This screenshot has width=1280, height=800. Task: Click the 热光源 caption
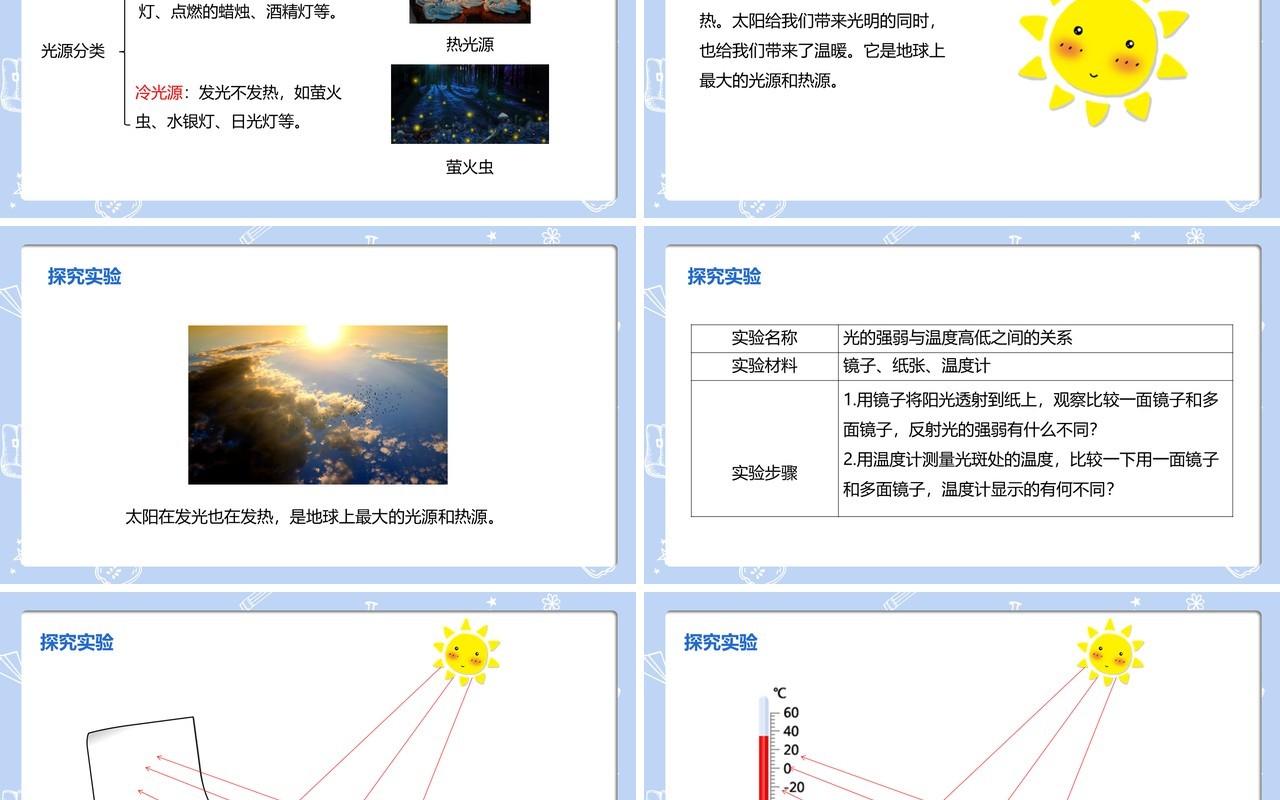[x=470, y=45]
